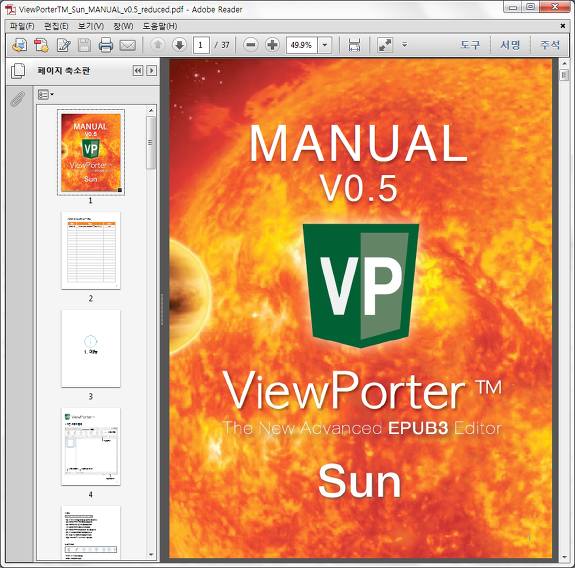Click the Save file icon

coord(84,45)
